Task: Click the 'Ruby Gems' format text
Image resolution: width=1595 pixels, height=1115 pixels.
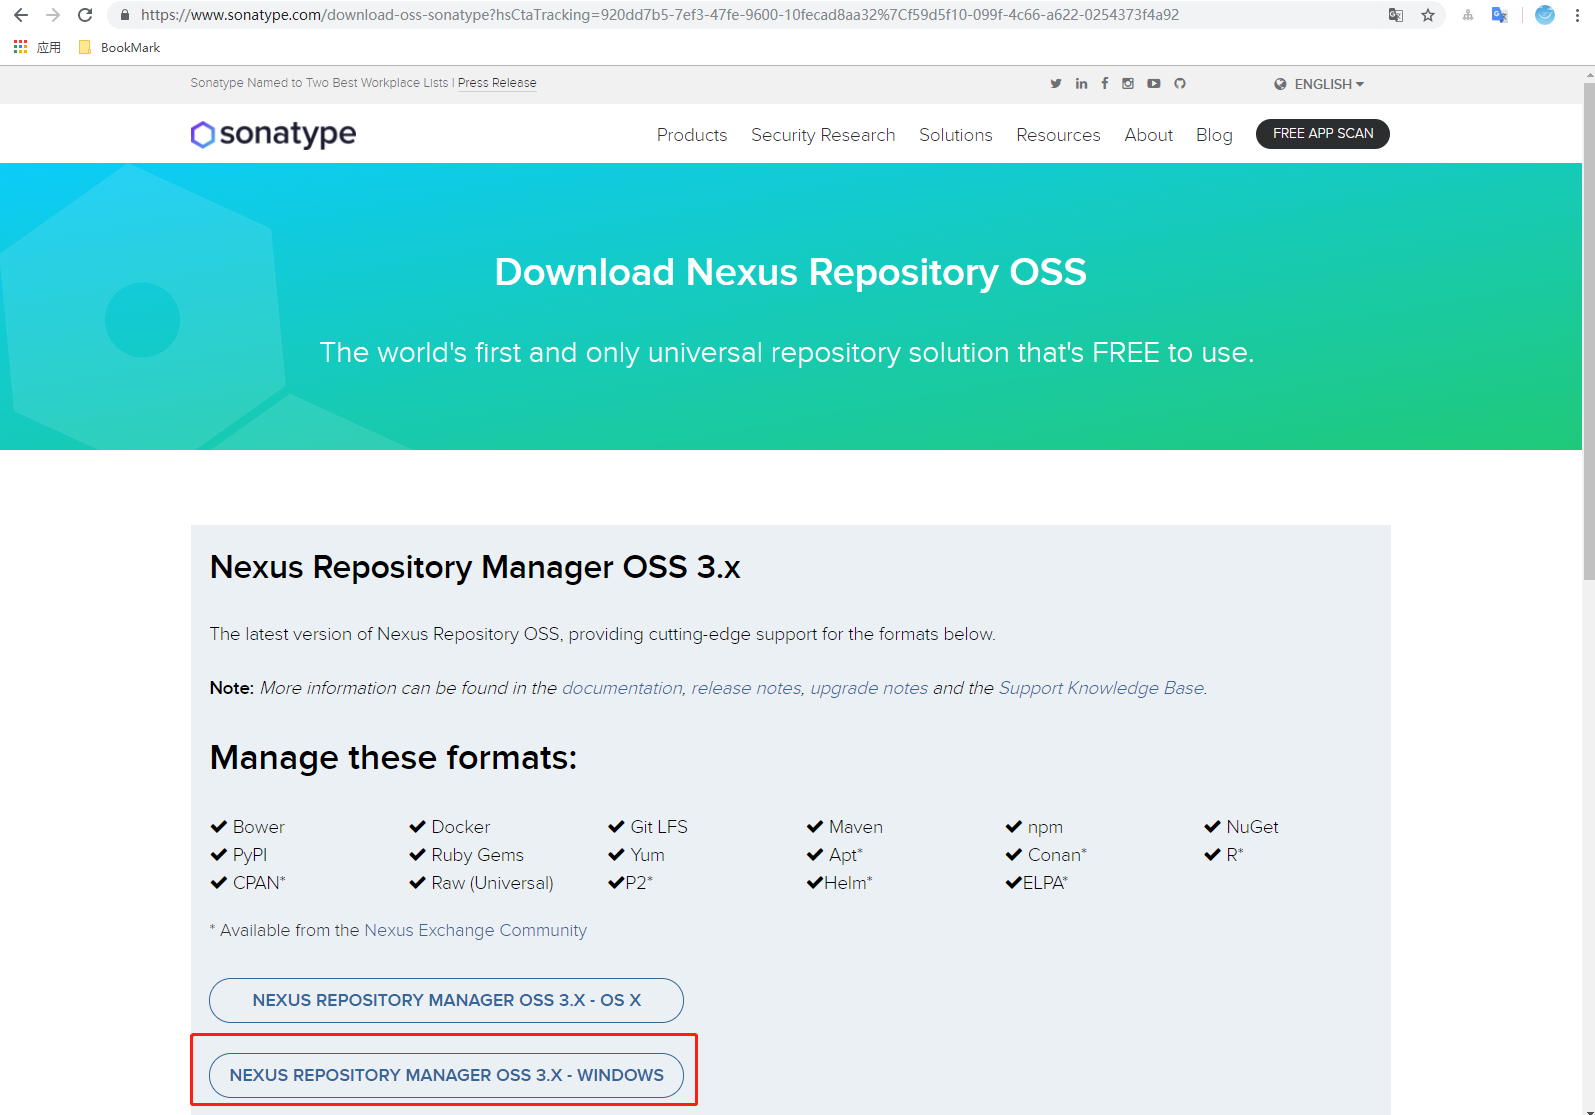Action: click(477, 855)
